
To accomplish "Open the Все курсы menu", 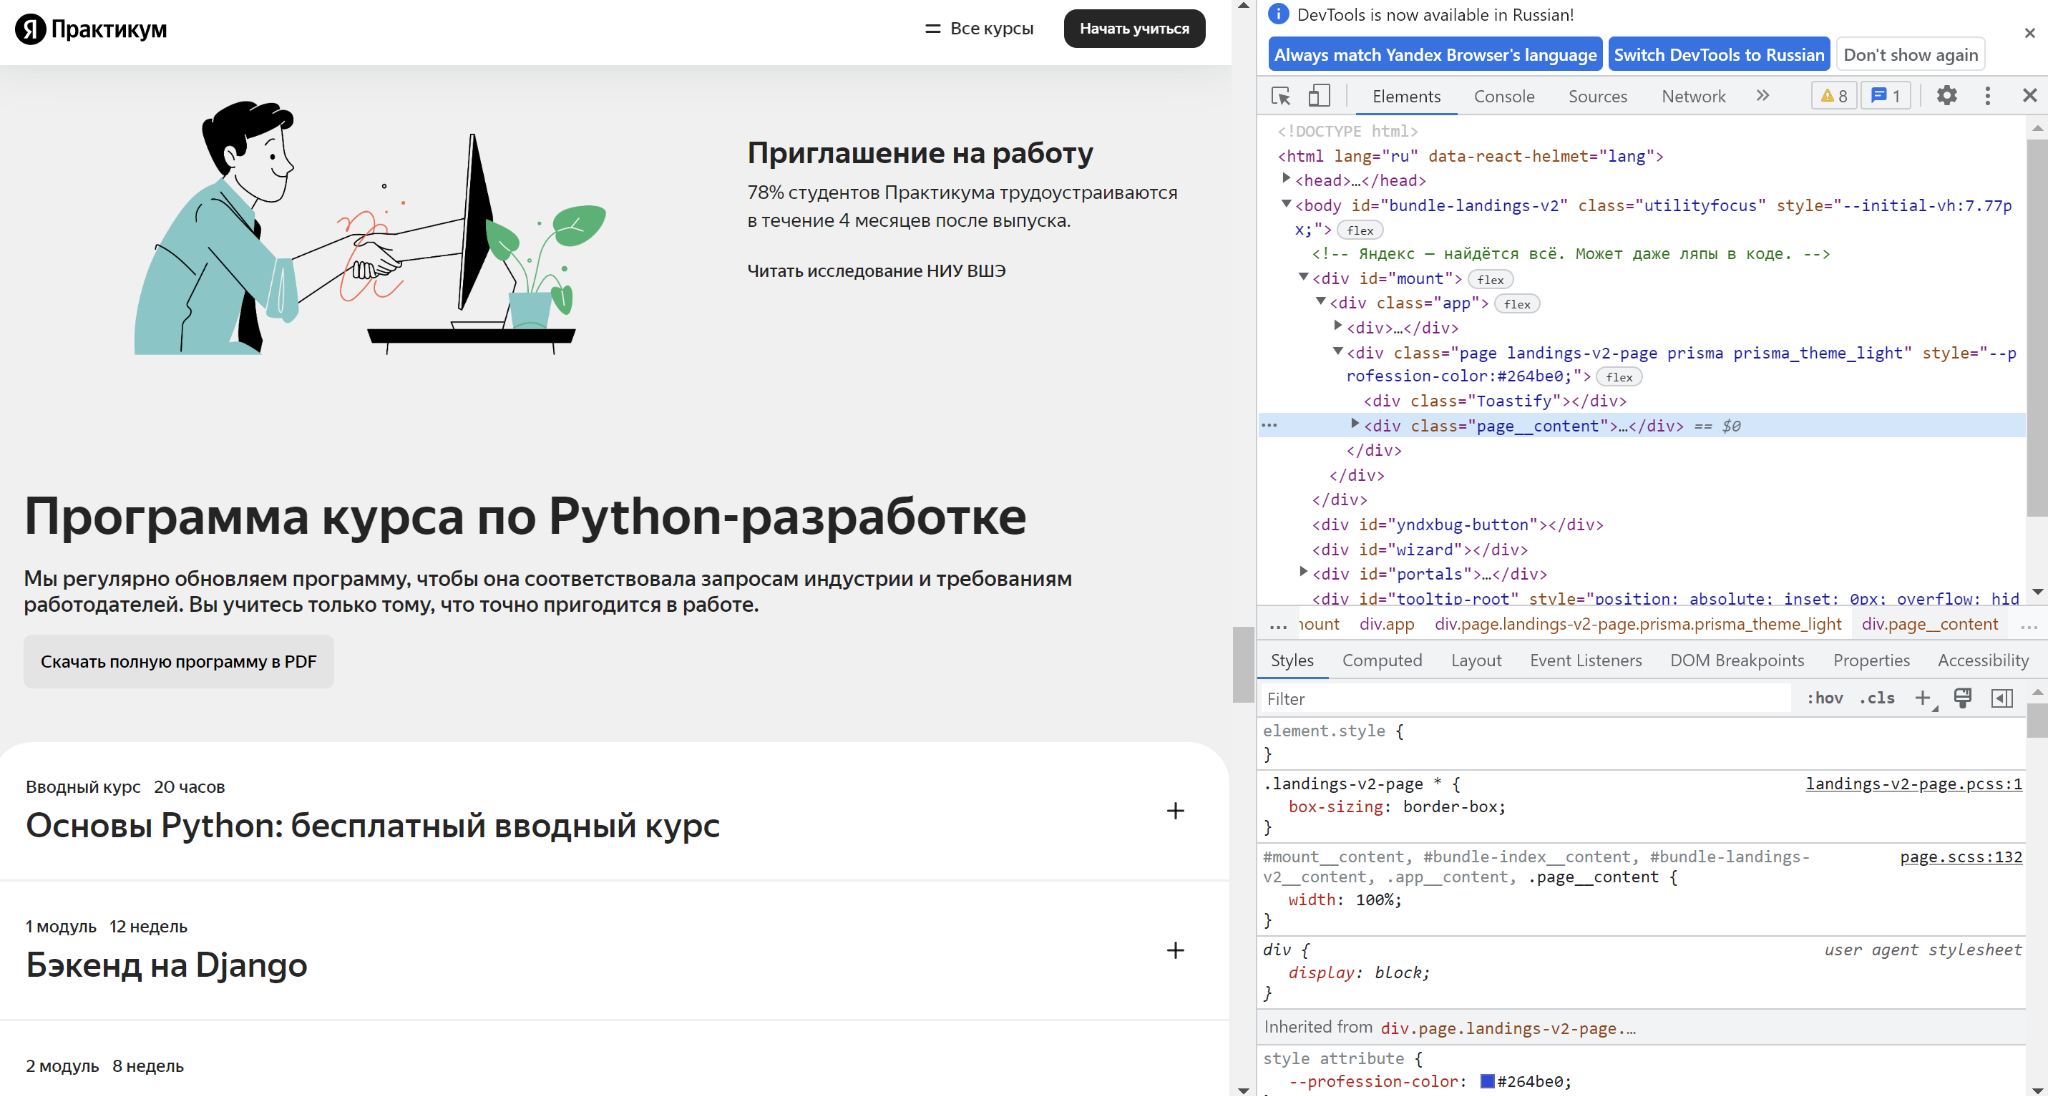I will 979,28.
